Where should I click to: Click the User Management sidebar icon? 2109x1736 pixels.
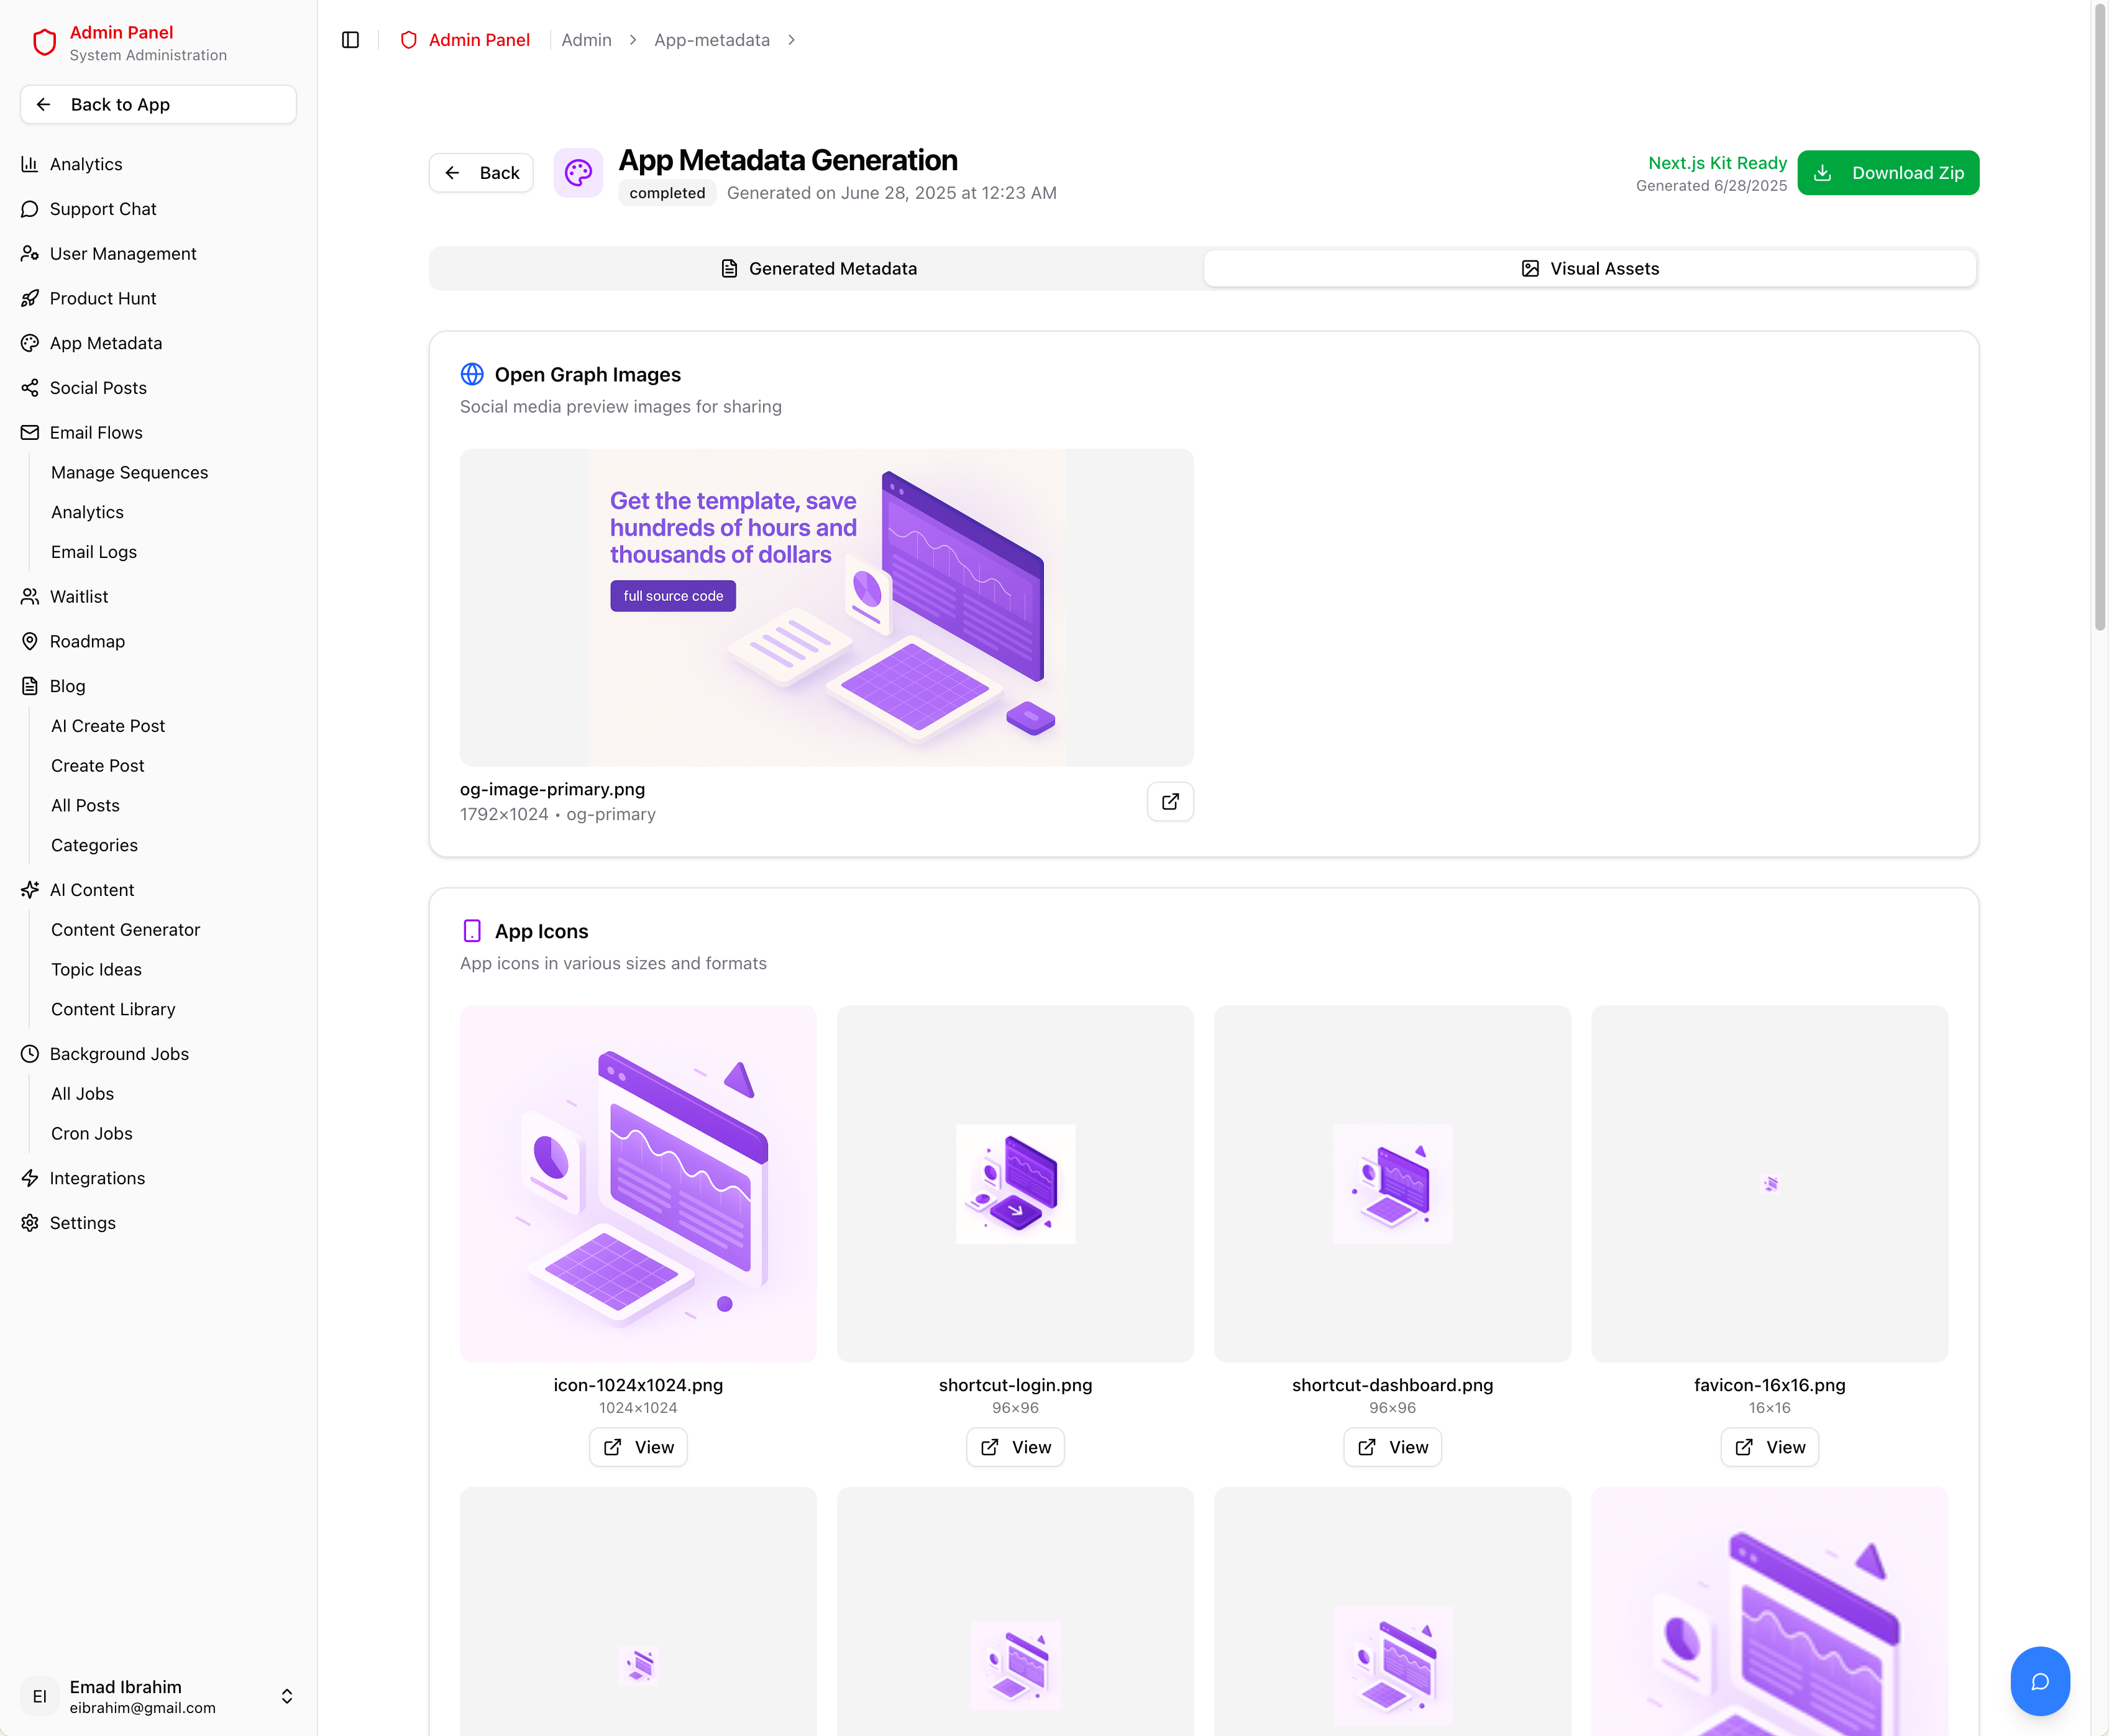click(x=29, y=254)
